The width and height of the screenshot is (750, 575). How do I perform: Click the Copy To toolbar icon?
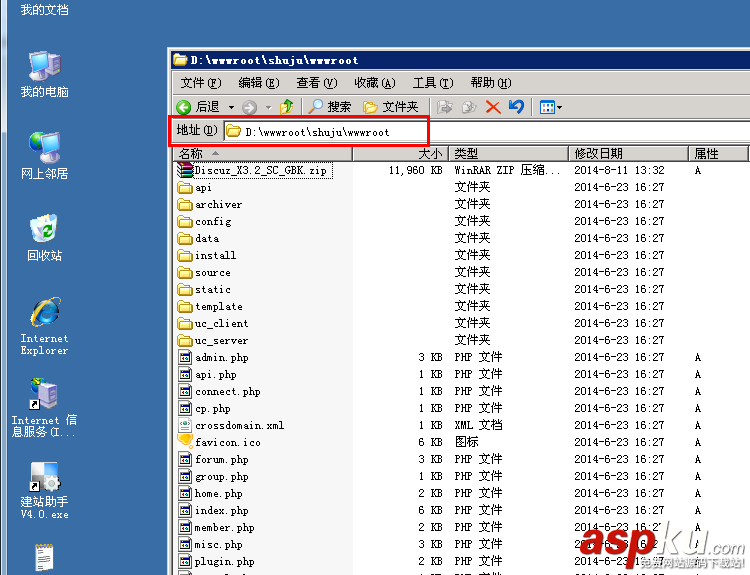pyautogui.click(x=469, y=107)
